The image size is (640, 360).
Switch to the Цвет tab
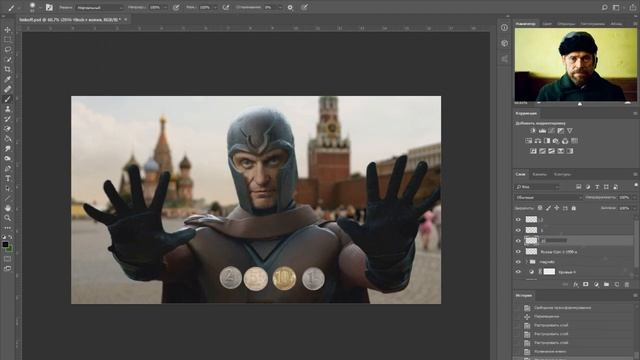[547, 24]
